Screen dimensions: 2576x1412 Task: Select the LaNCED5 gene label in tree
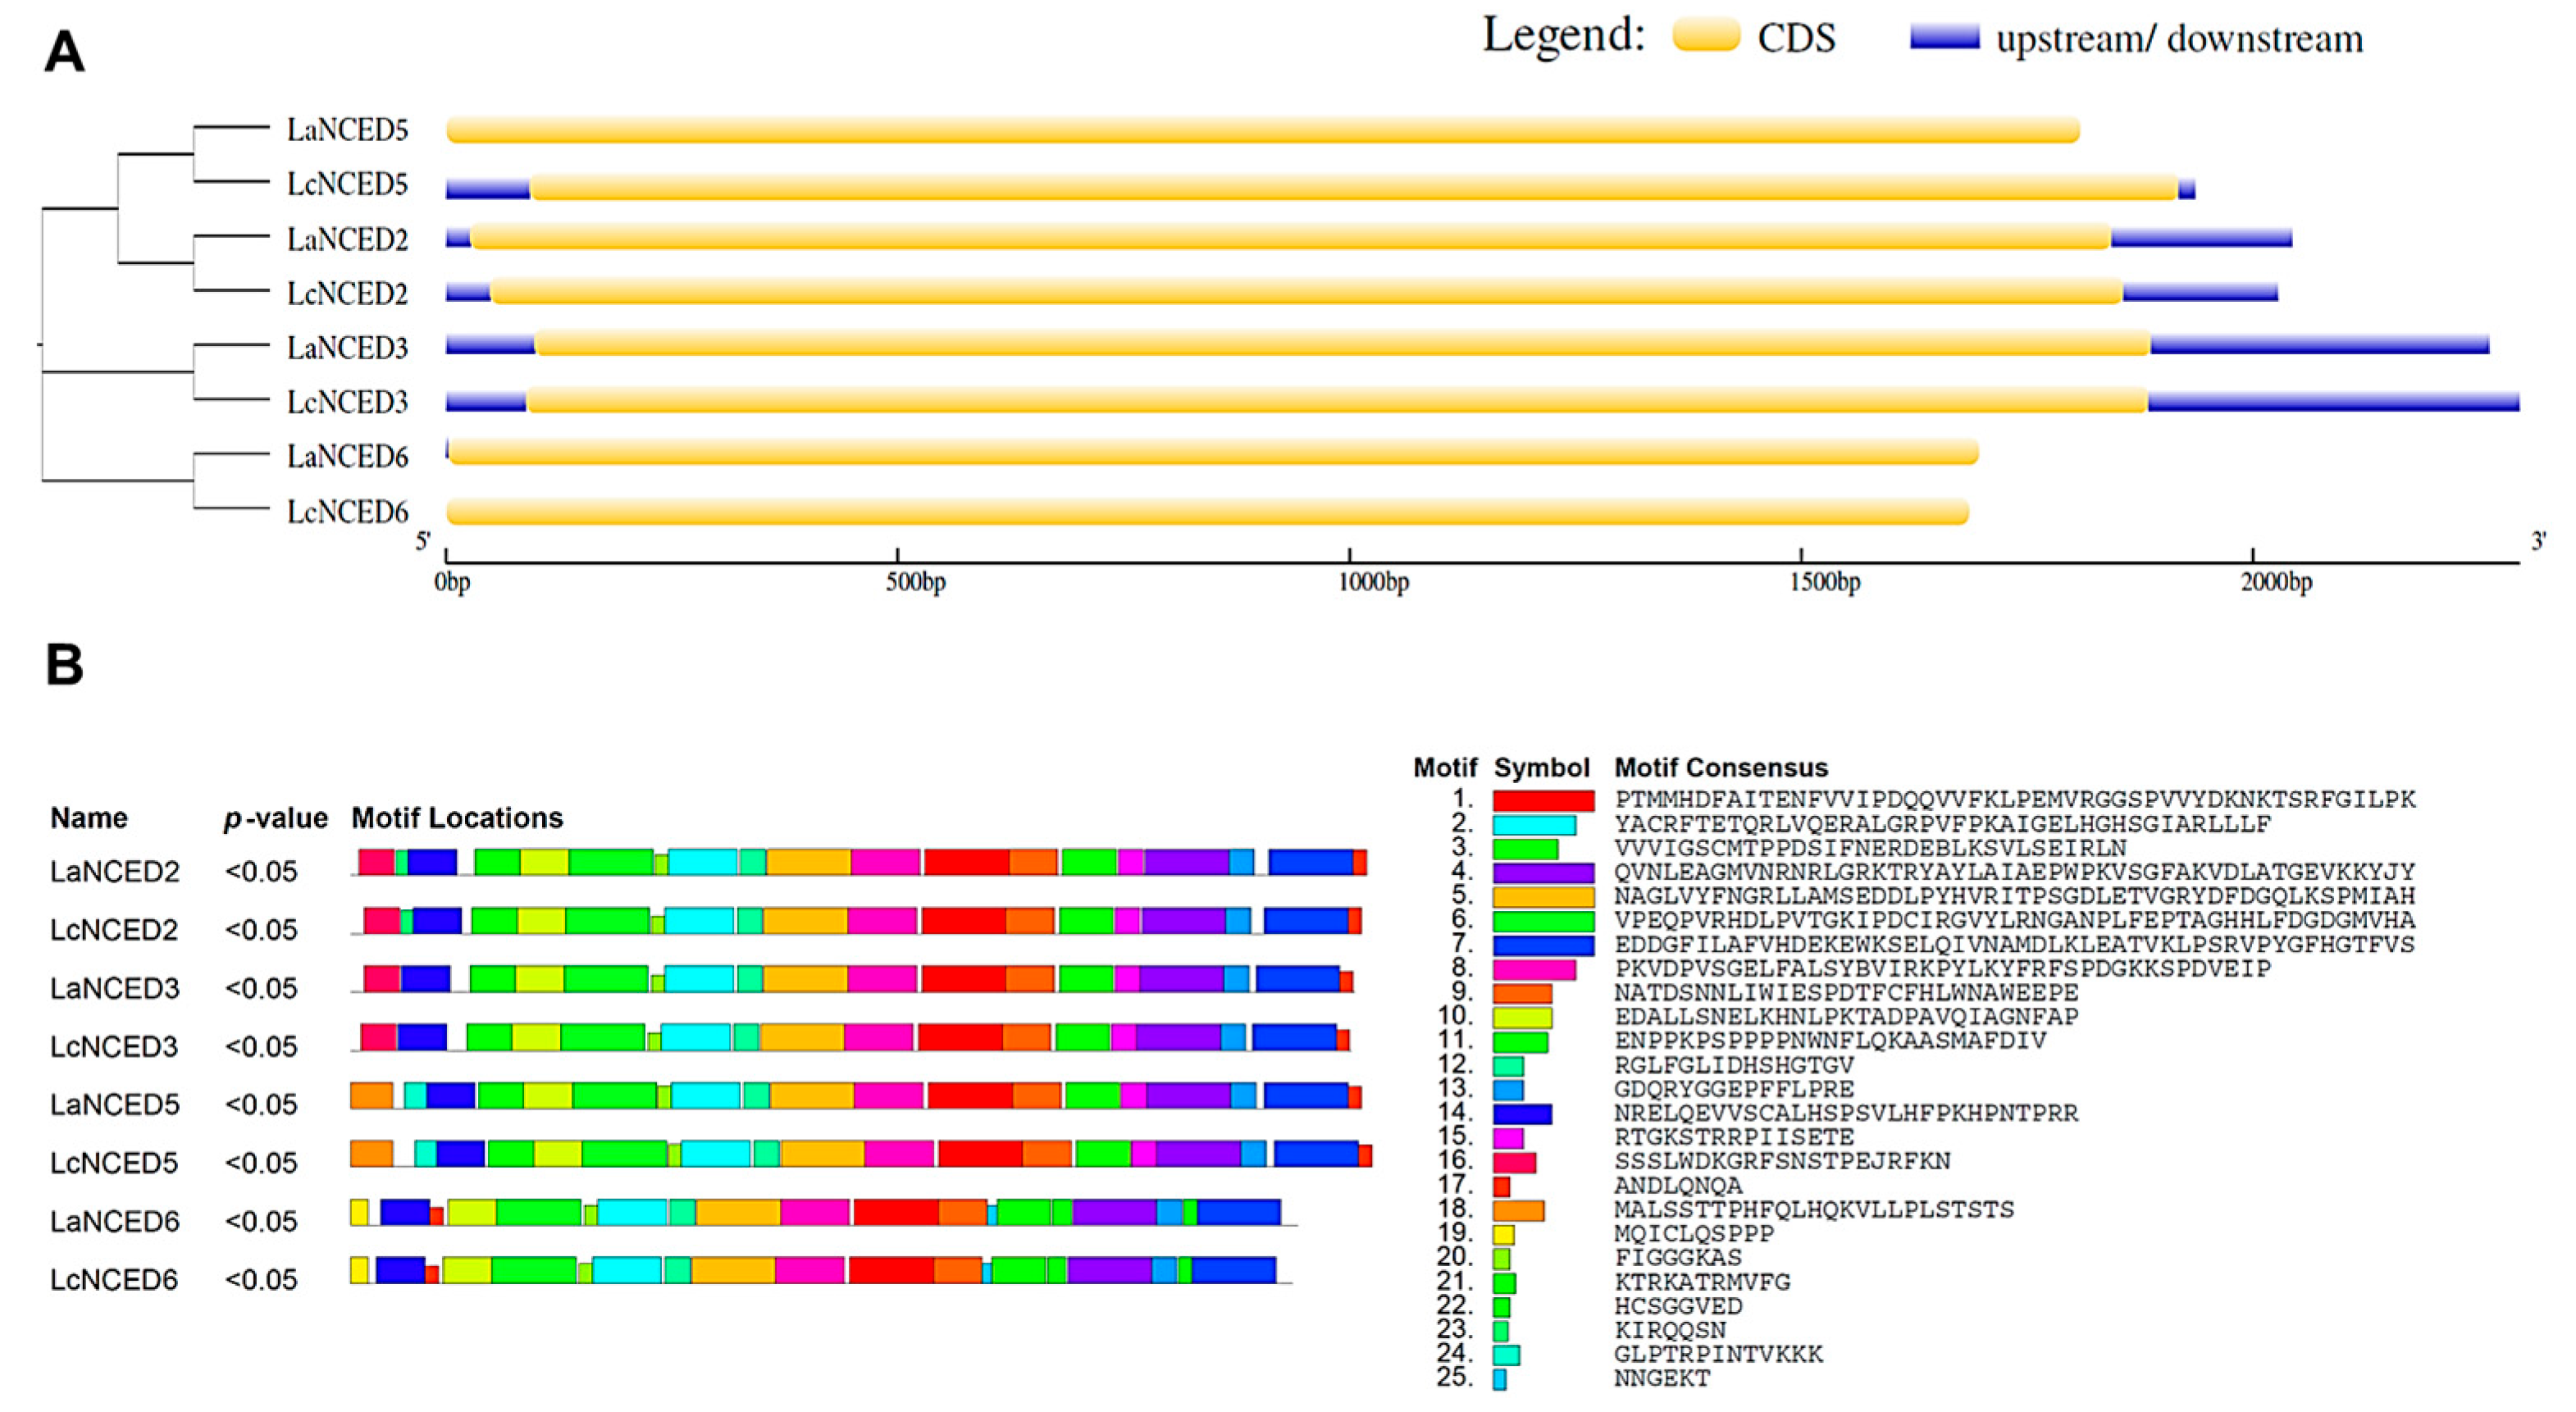pos(347,130)
